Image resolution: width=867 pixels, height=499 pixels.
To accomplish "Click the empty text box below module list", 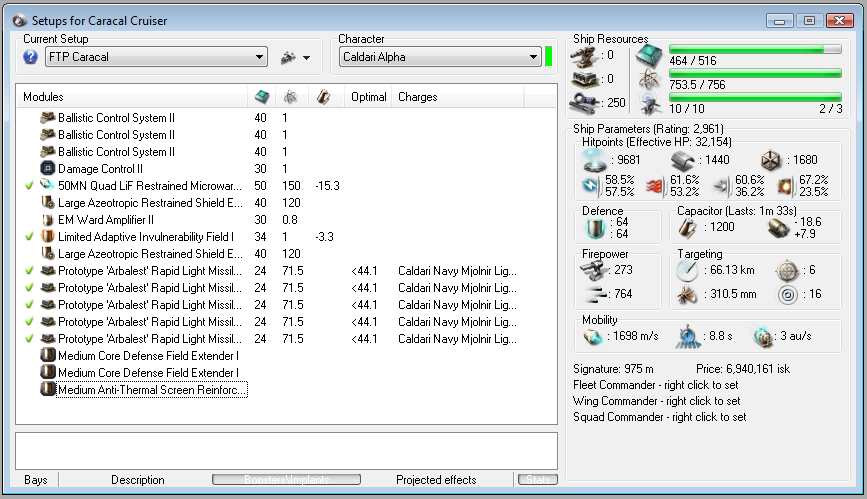I will (286, 451).
